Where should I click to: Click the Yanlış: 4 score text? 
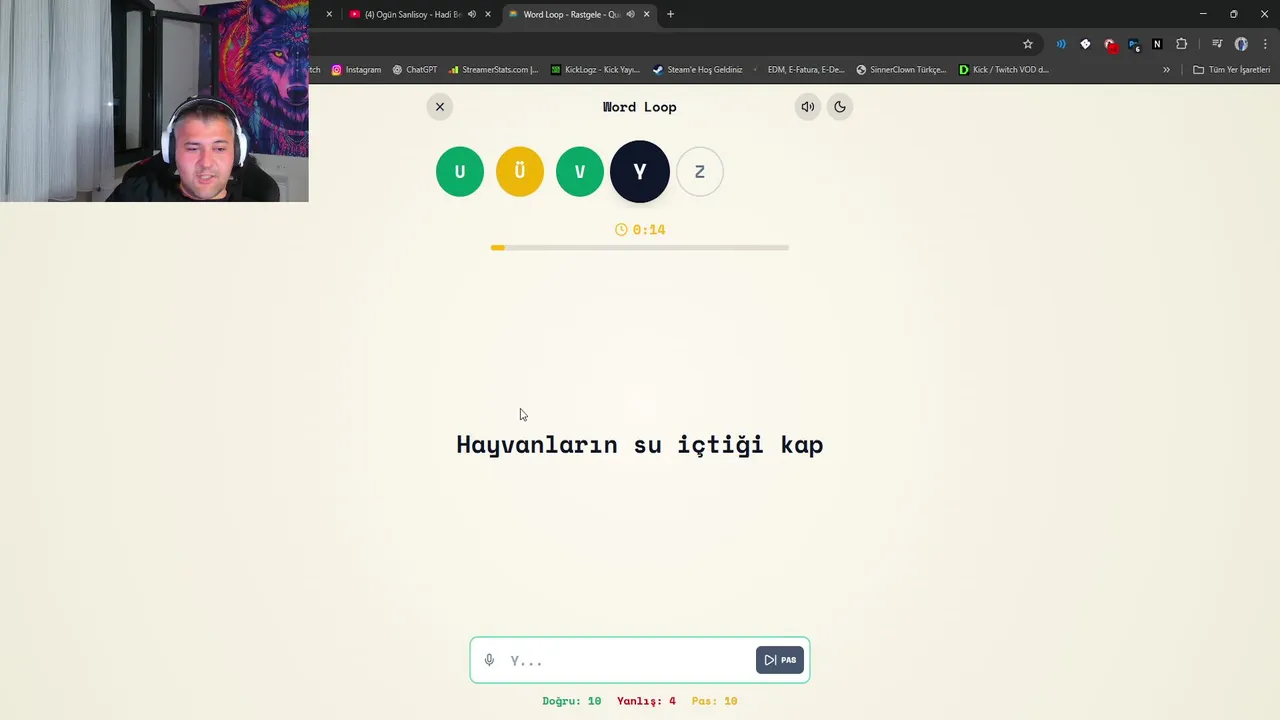646,701
